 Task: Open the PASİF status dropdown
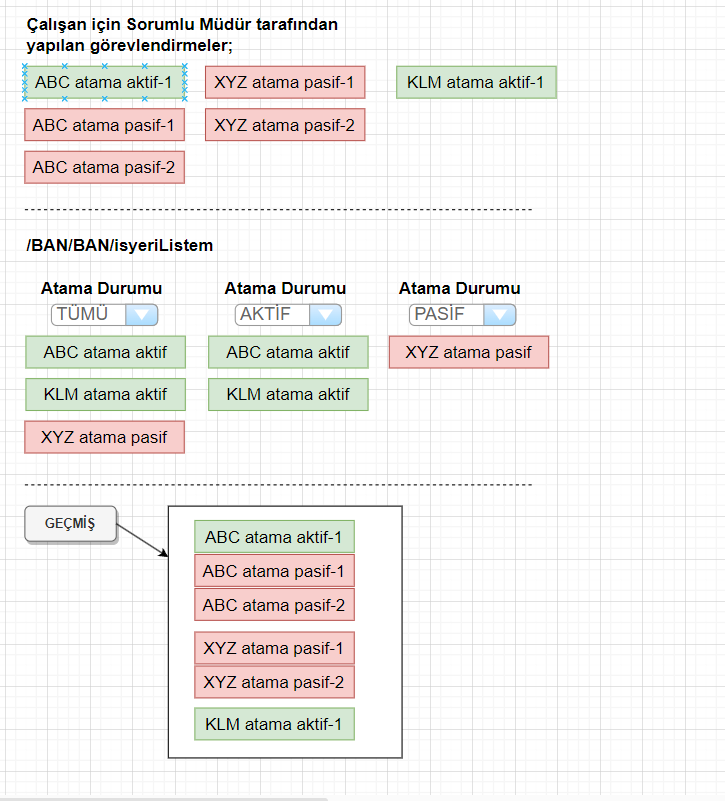pos(500,314)
